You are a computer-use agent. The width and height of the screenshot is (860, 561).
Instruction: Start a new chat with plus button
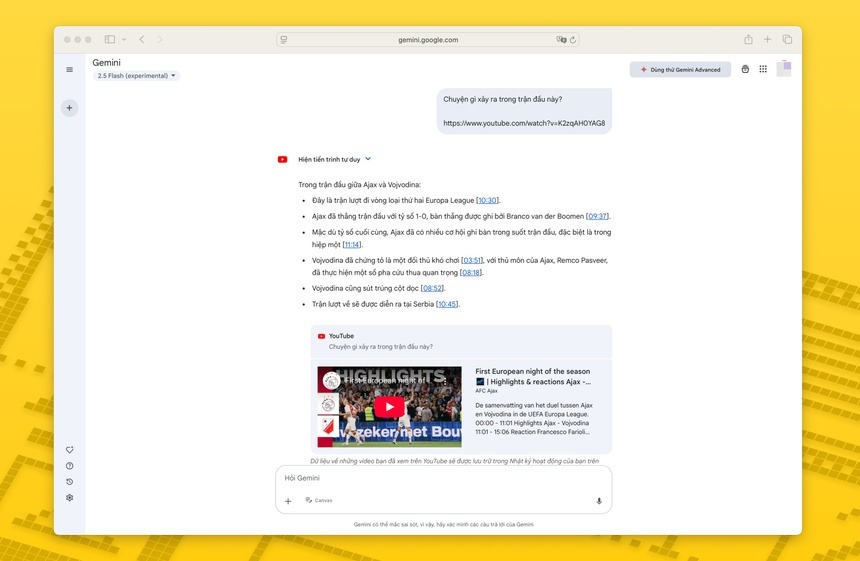(70, 108)
